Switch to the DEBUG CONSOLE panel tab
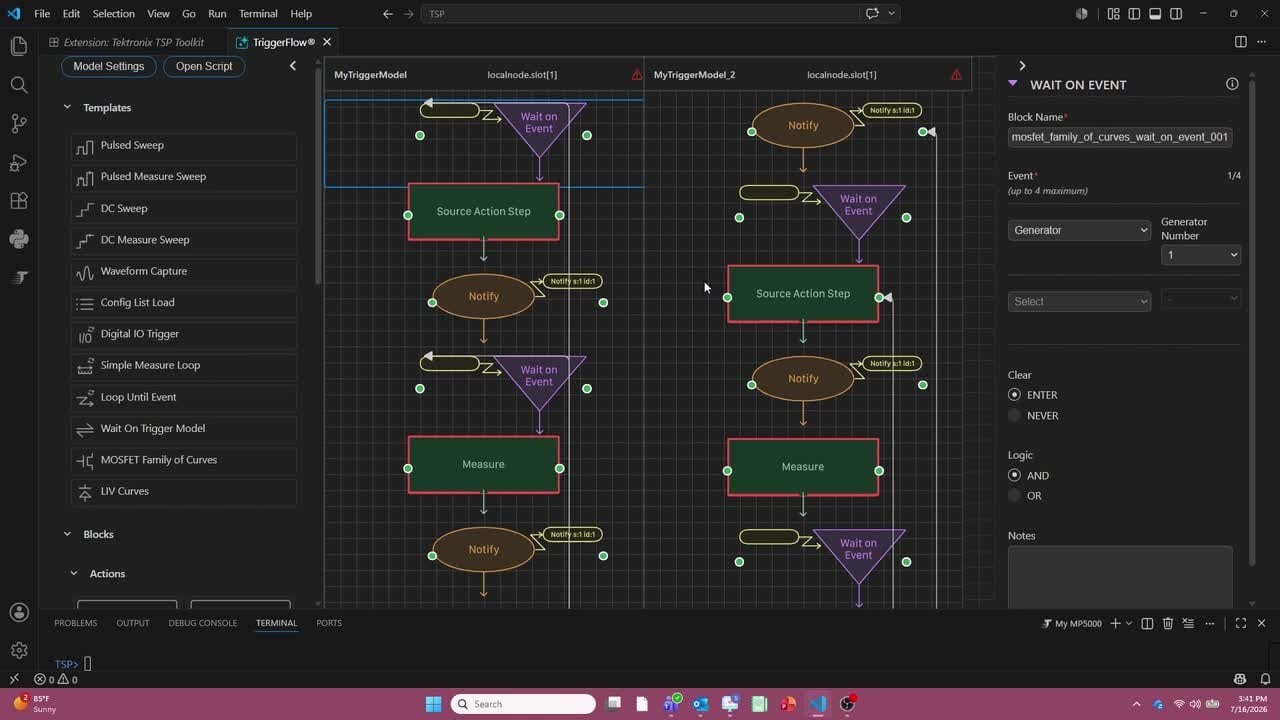The width and height of the screenshot is (1280, 720). (x=203, y=623)
